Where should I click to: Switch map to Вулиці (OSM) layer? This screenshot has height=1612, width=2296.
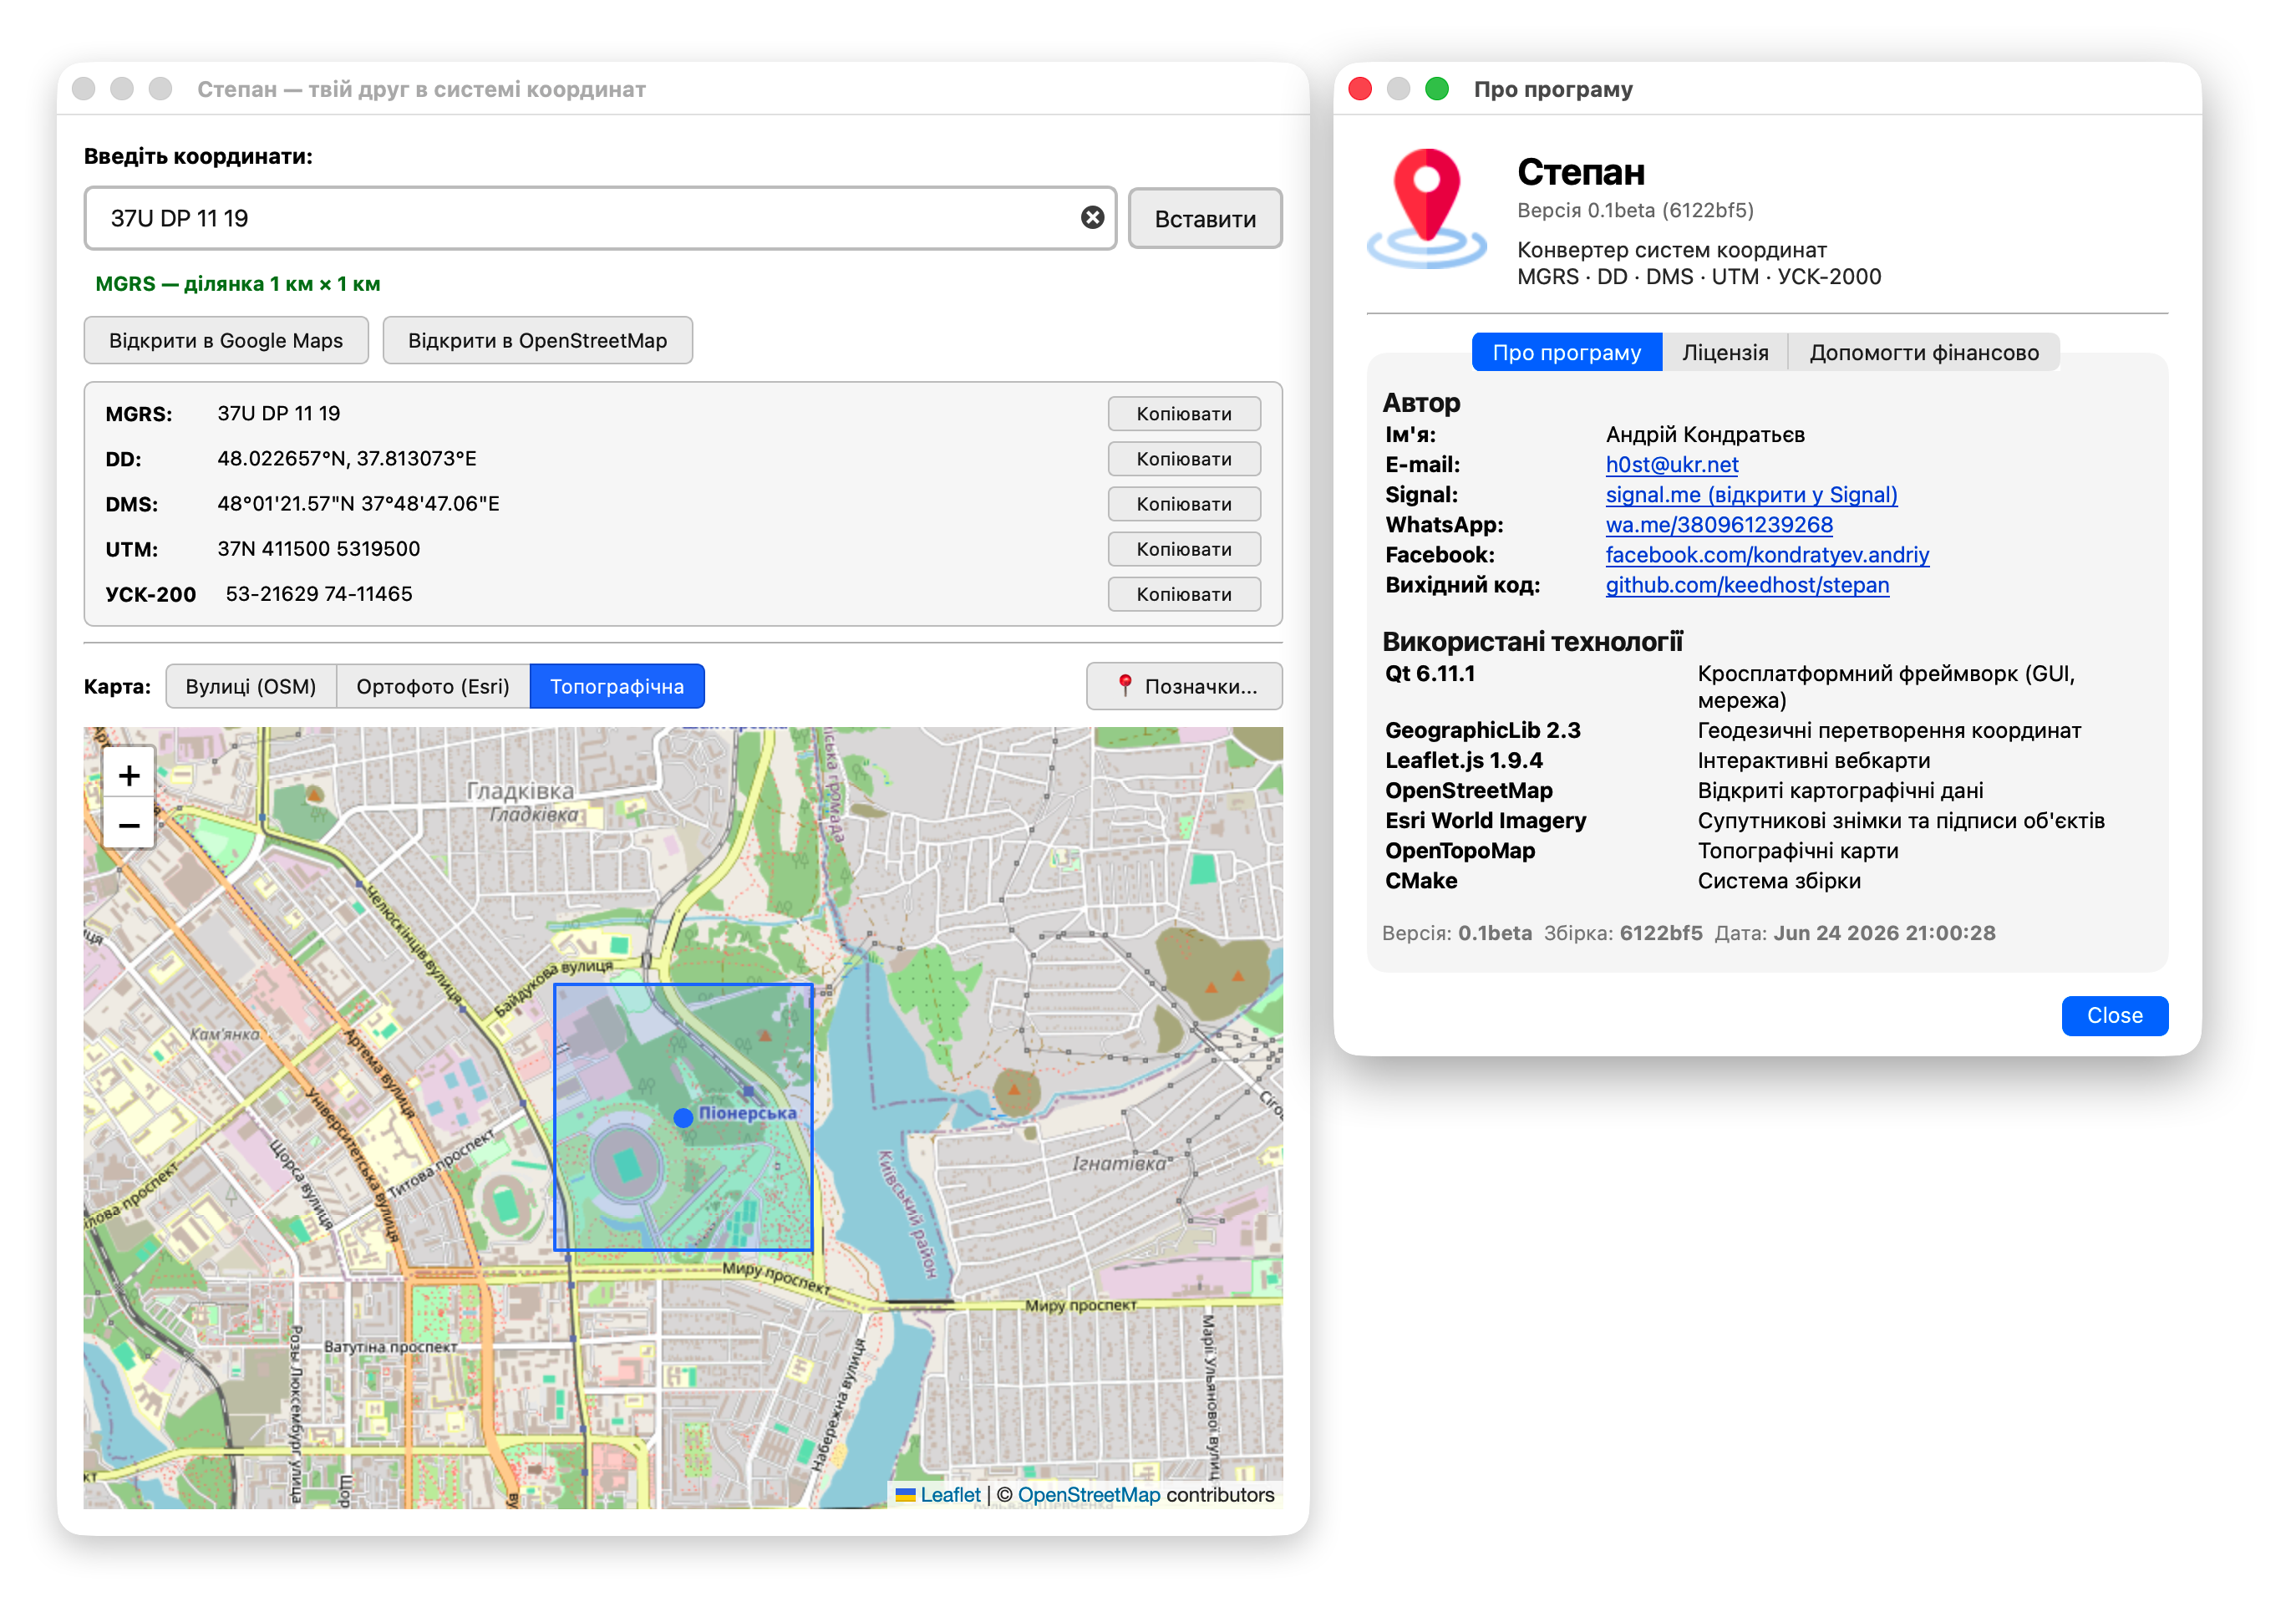[251, 686]
